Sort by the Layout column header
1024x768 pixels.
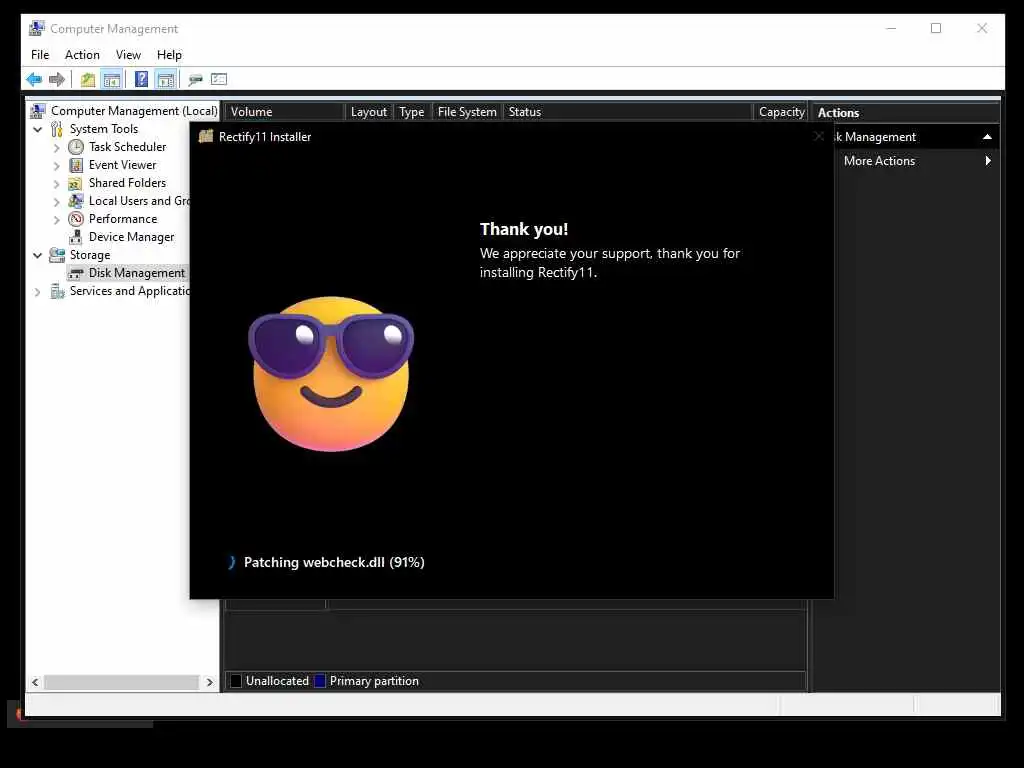(x=368, y=112)
